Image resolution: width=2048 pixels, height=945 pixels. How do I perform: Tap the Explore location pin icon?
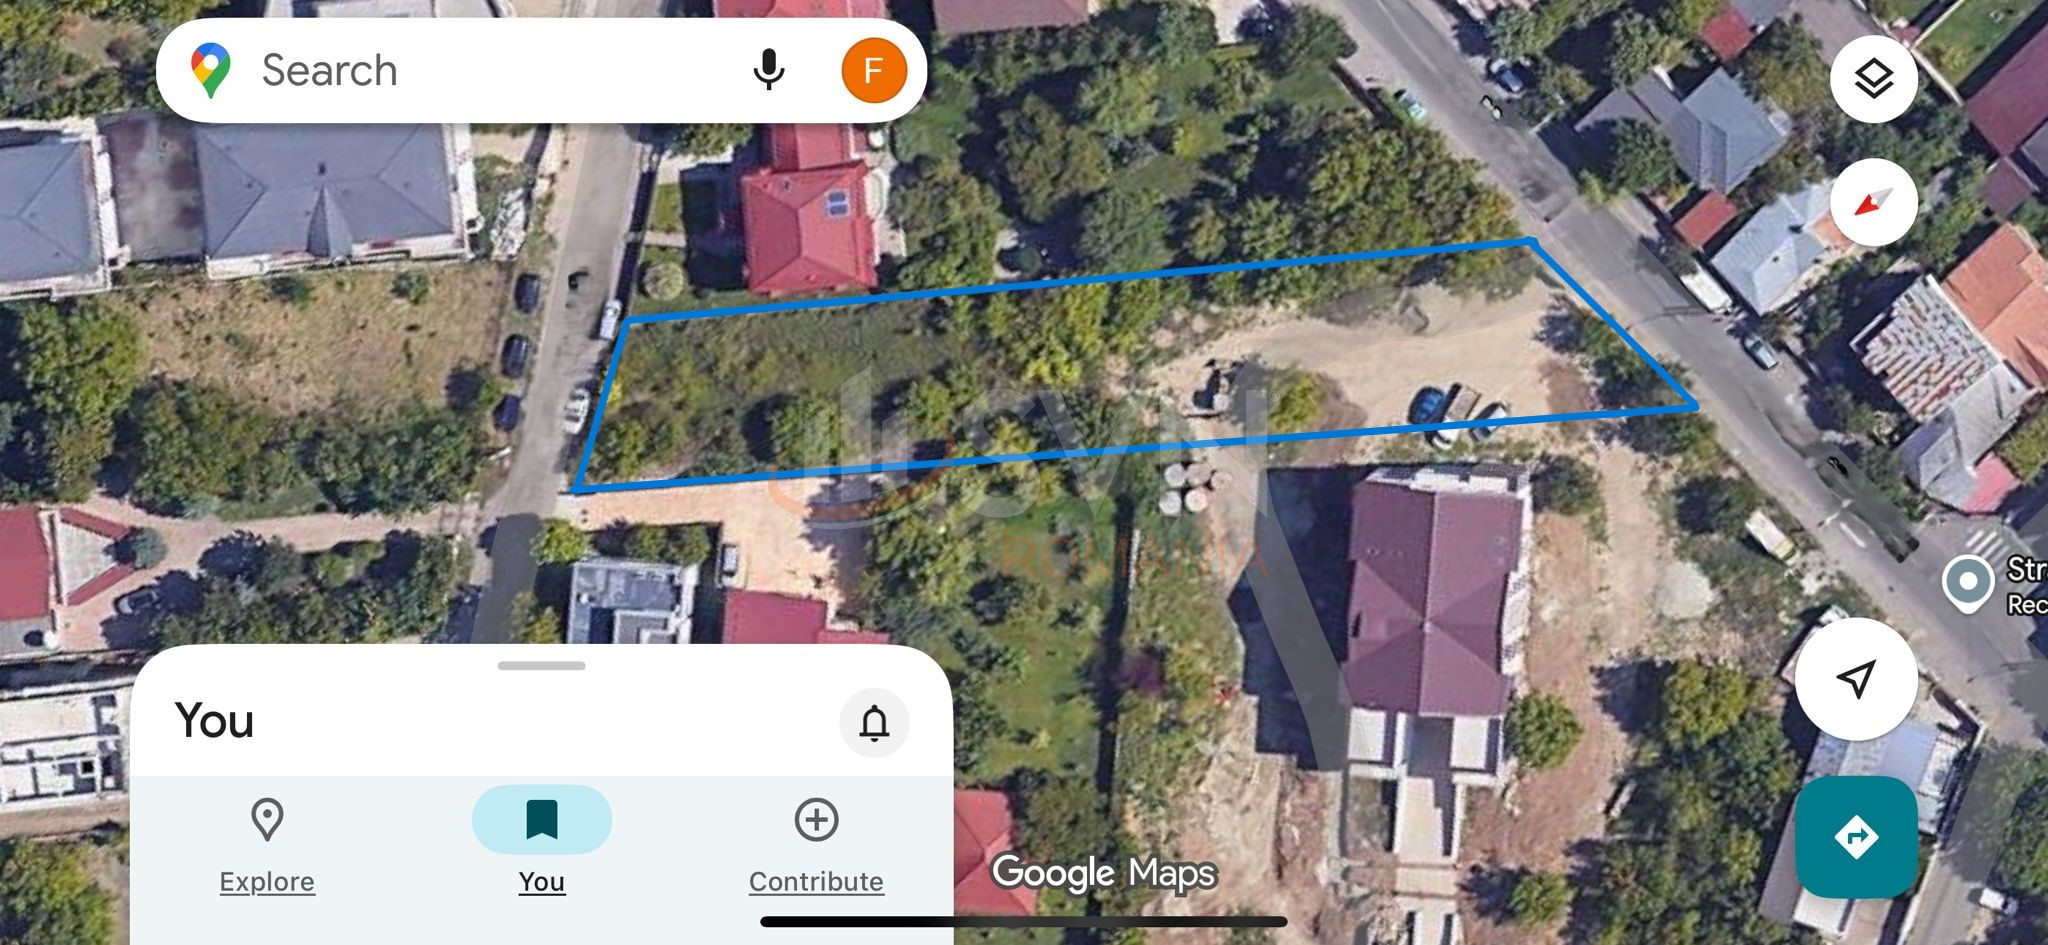click(267, 819)
